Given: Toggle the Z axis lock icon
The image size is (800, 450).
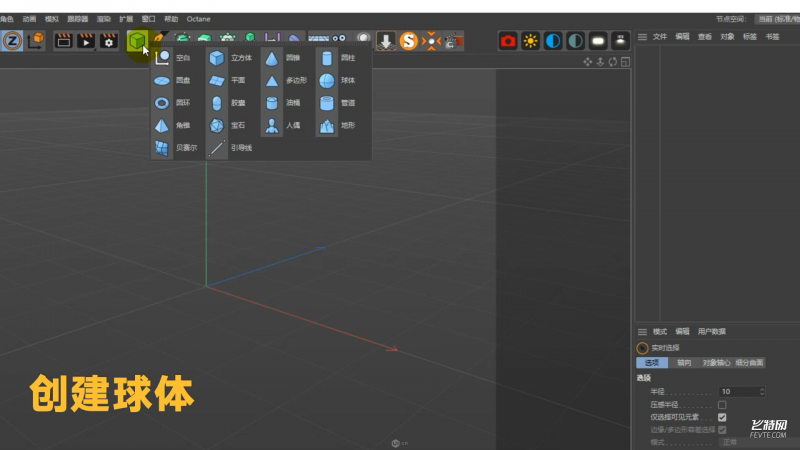Looking at the screenshot, I should coord(12,41).
